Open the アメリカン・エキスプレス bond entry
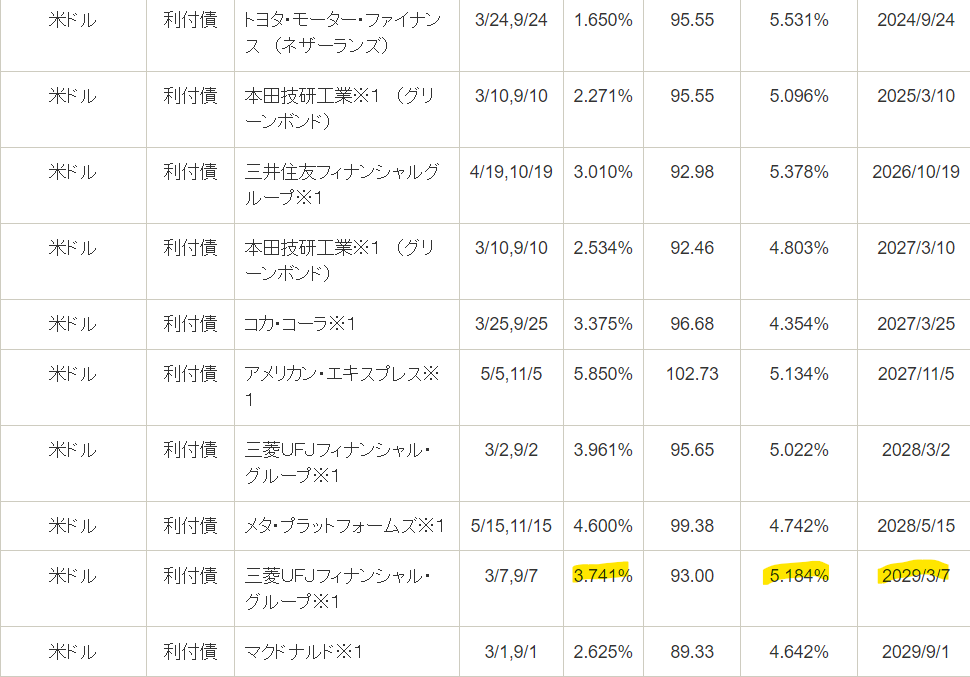Screen dimensions: 970x677 341,387
